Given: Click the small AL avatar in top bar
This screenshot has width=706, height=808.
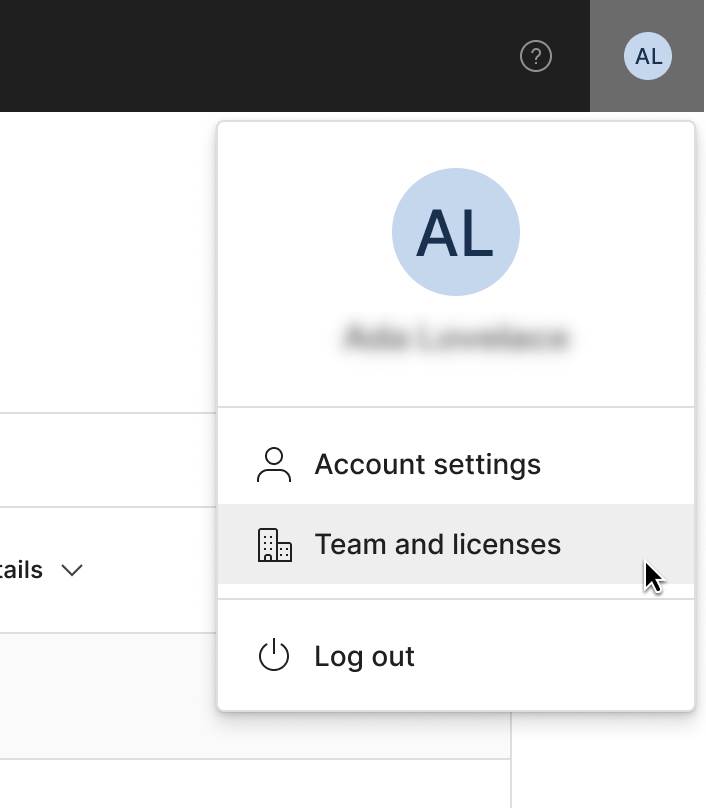Looking at the screenshot, I should pos(648,56).
